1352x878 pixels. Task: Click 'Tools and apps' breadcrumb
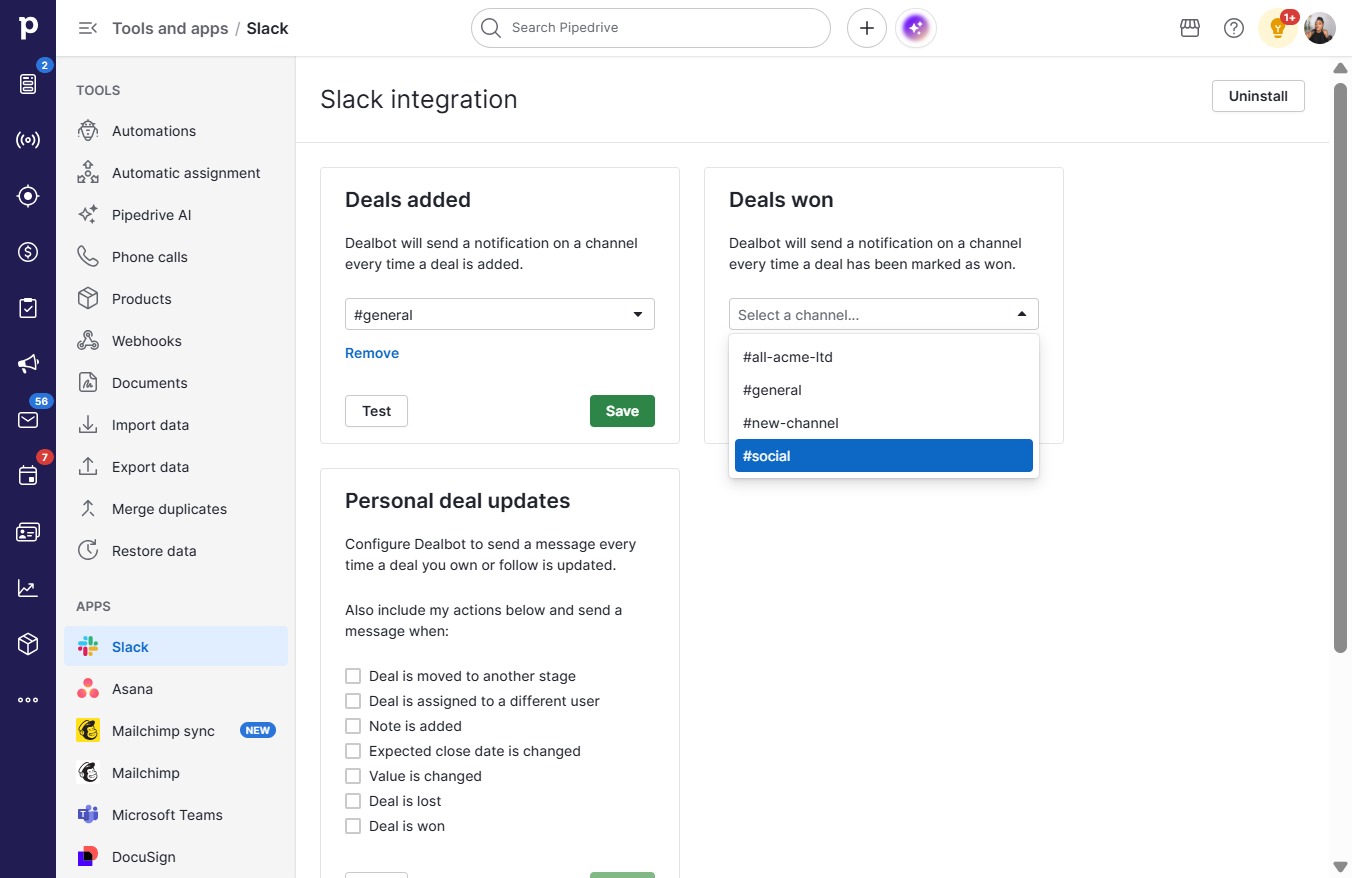pyautogui.click(x=170, y=28)
